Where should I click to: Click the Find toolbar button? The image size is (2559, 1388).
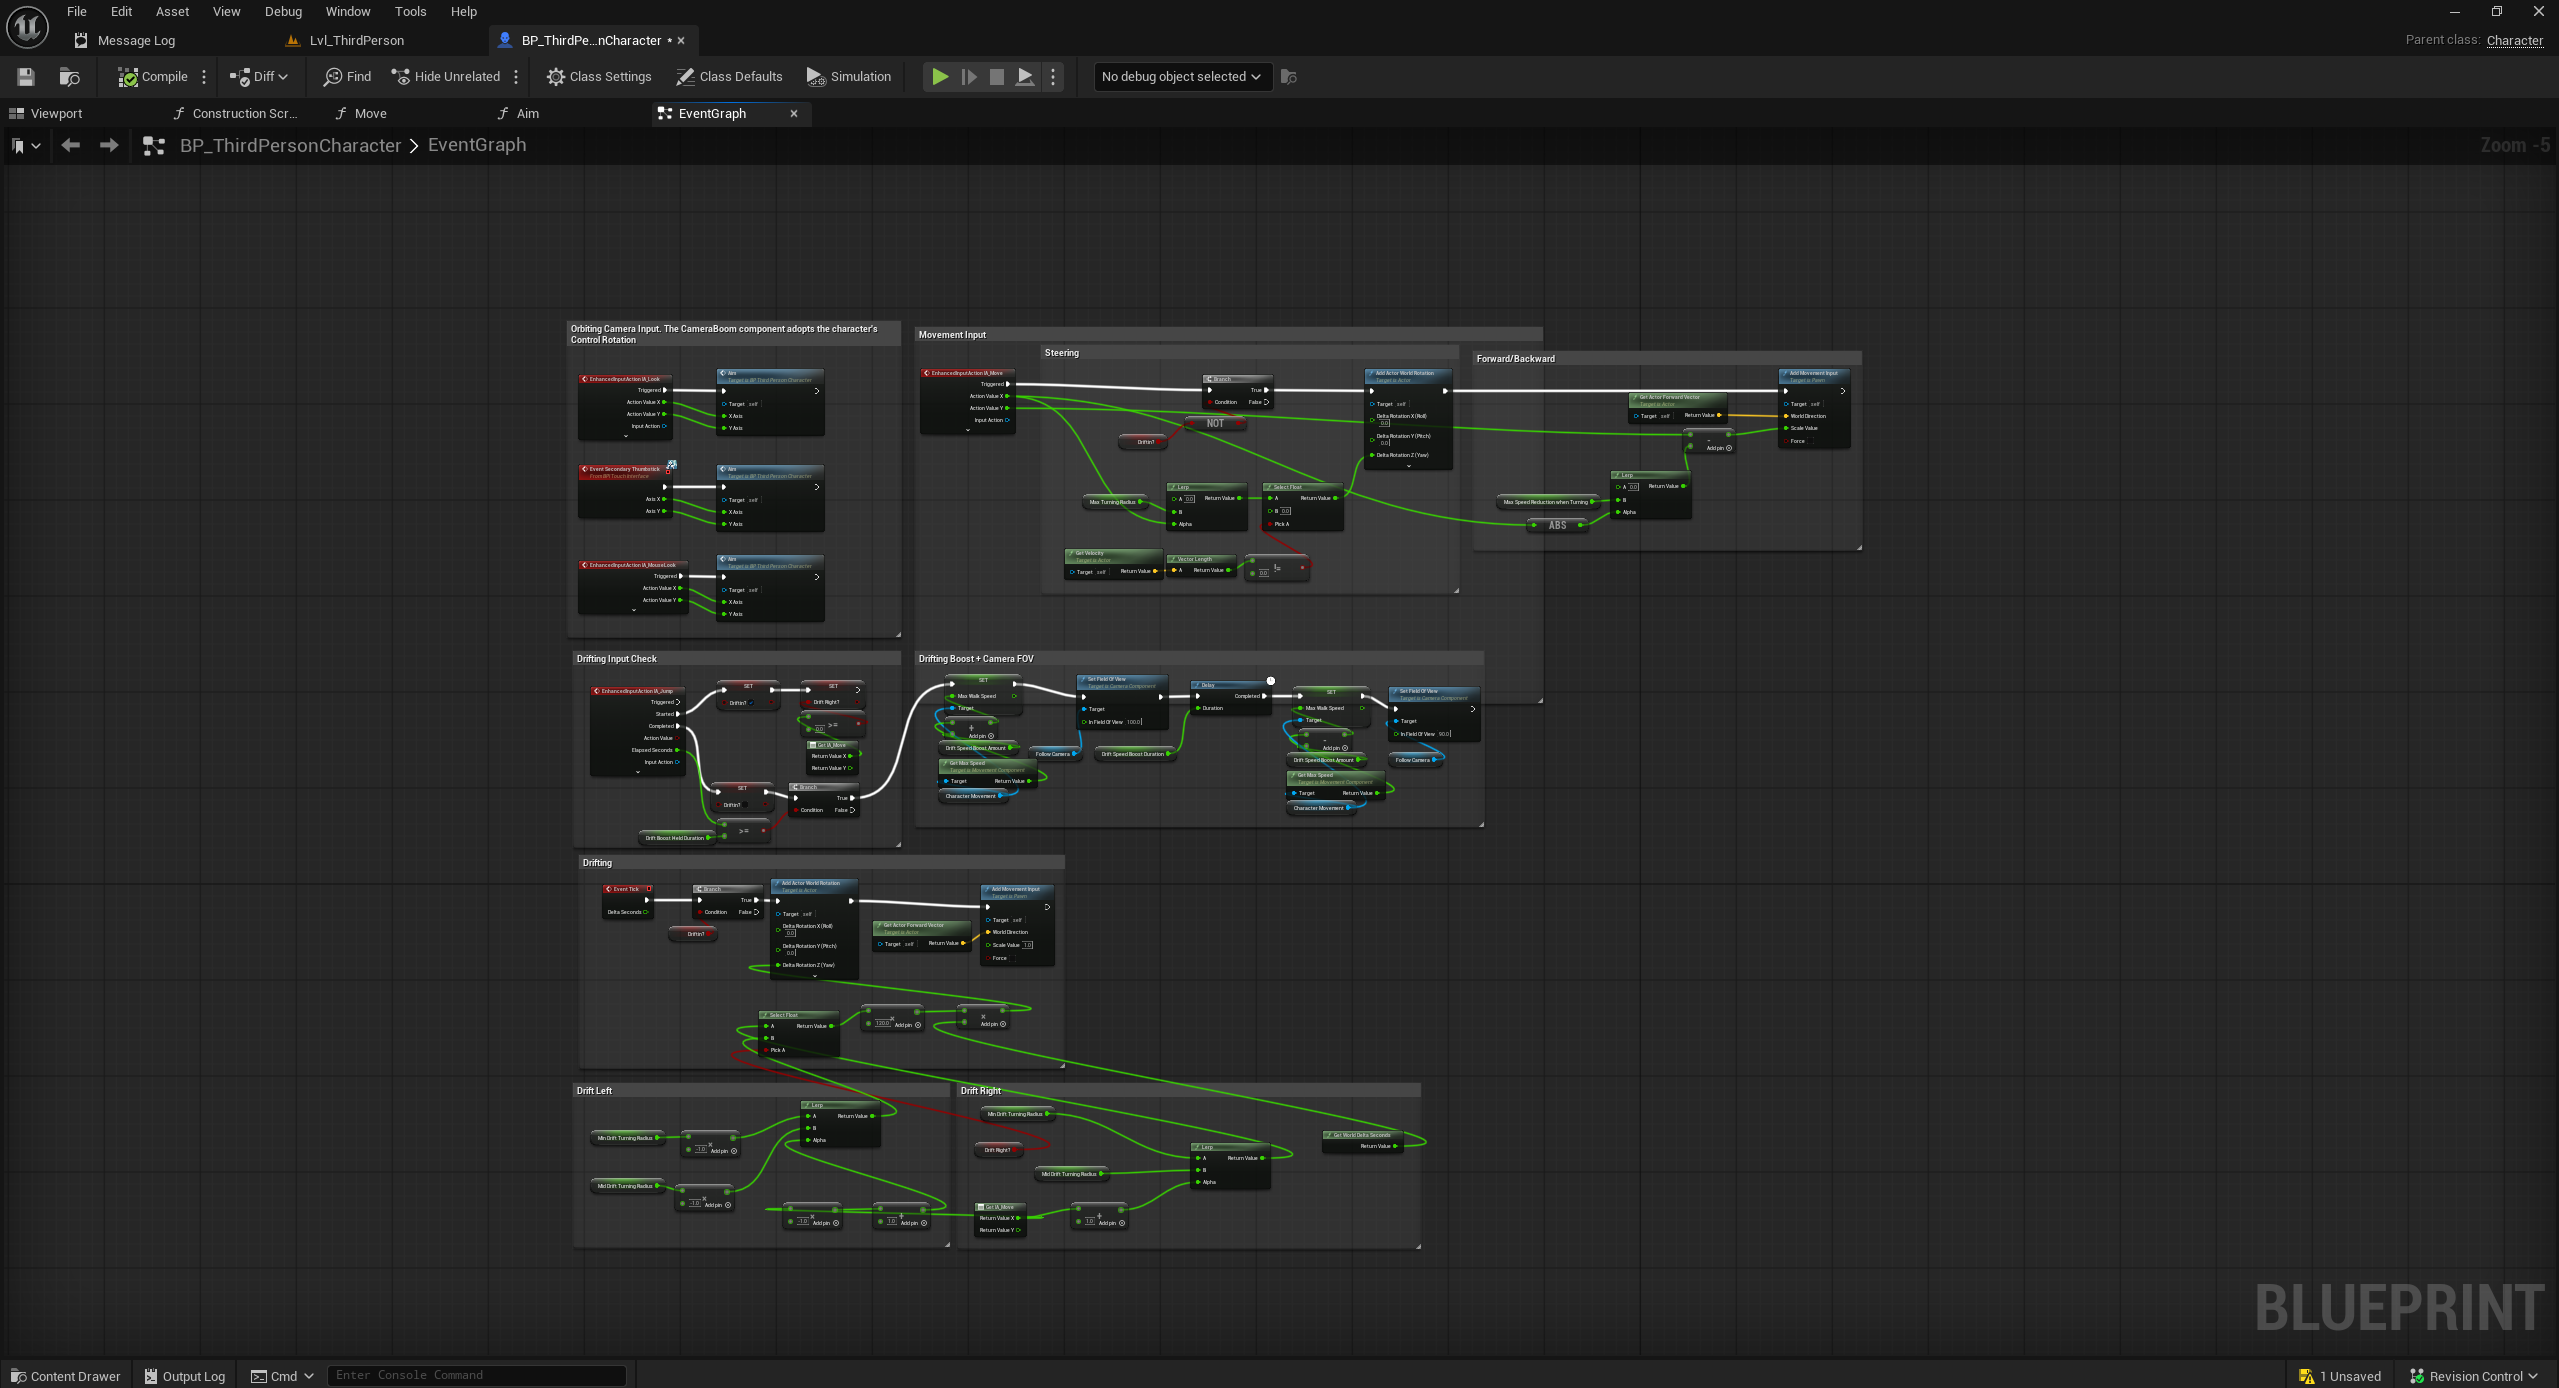[x=347, y=77]
